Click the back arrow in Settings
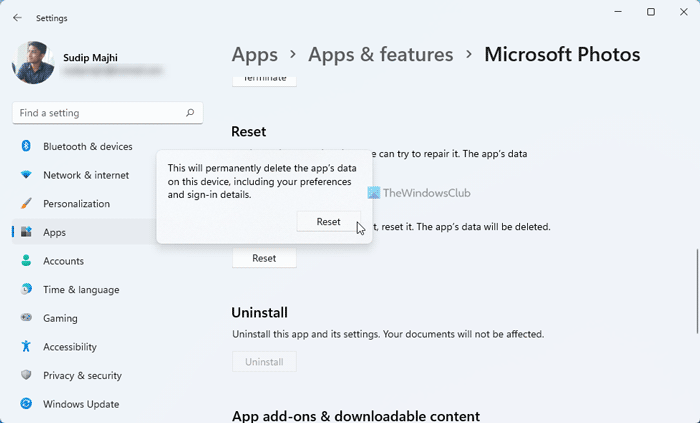Viewport: 700px width, 423px height. (x=17, y=18)
